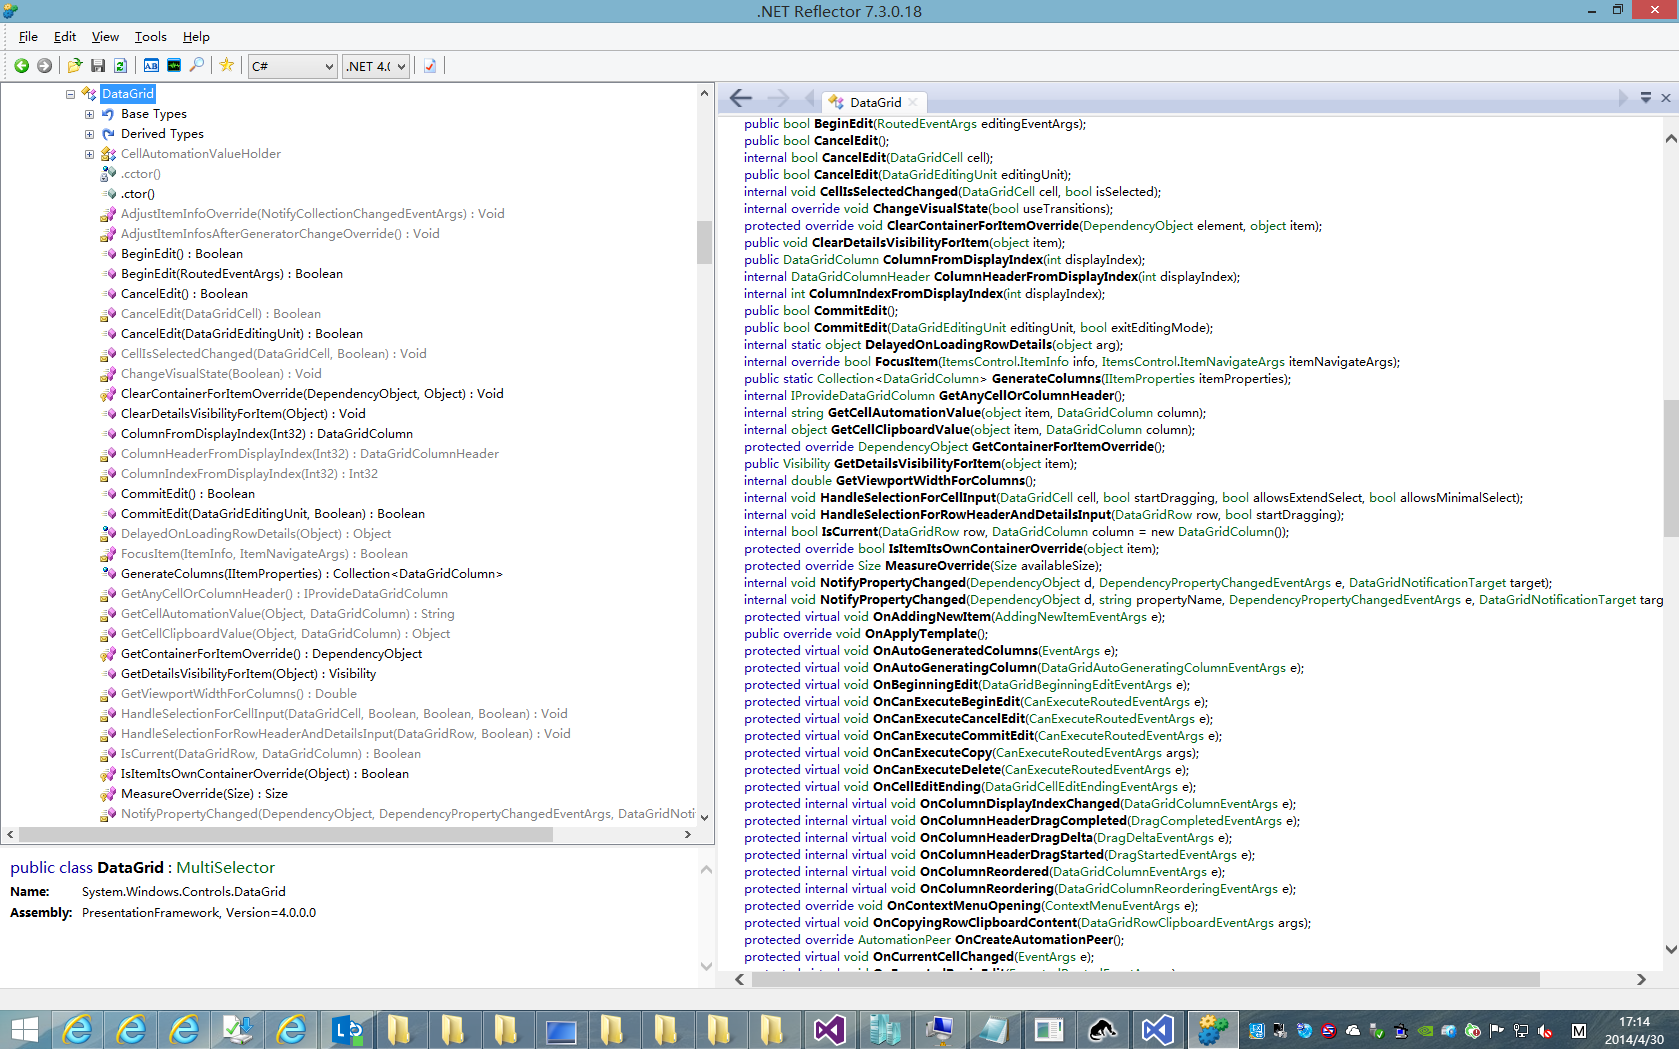Click .NET Reflector gears icon on taskbar

pos(1212,1029)
